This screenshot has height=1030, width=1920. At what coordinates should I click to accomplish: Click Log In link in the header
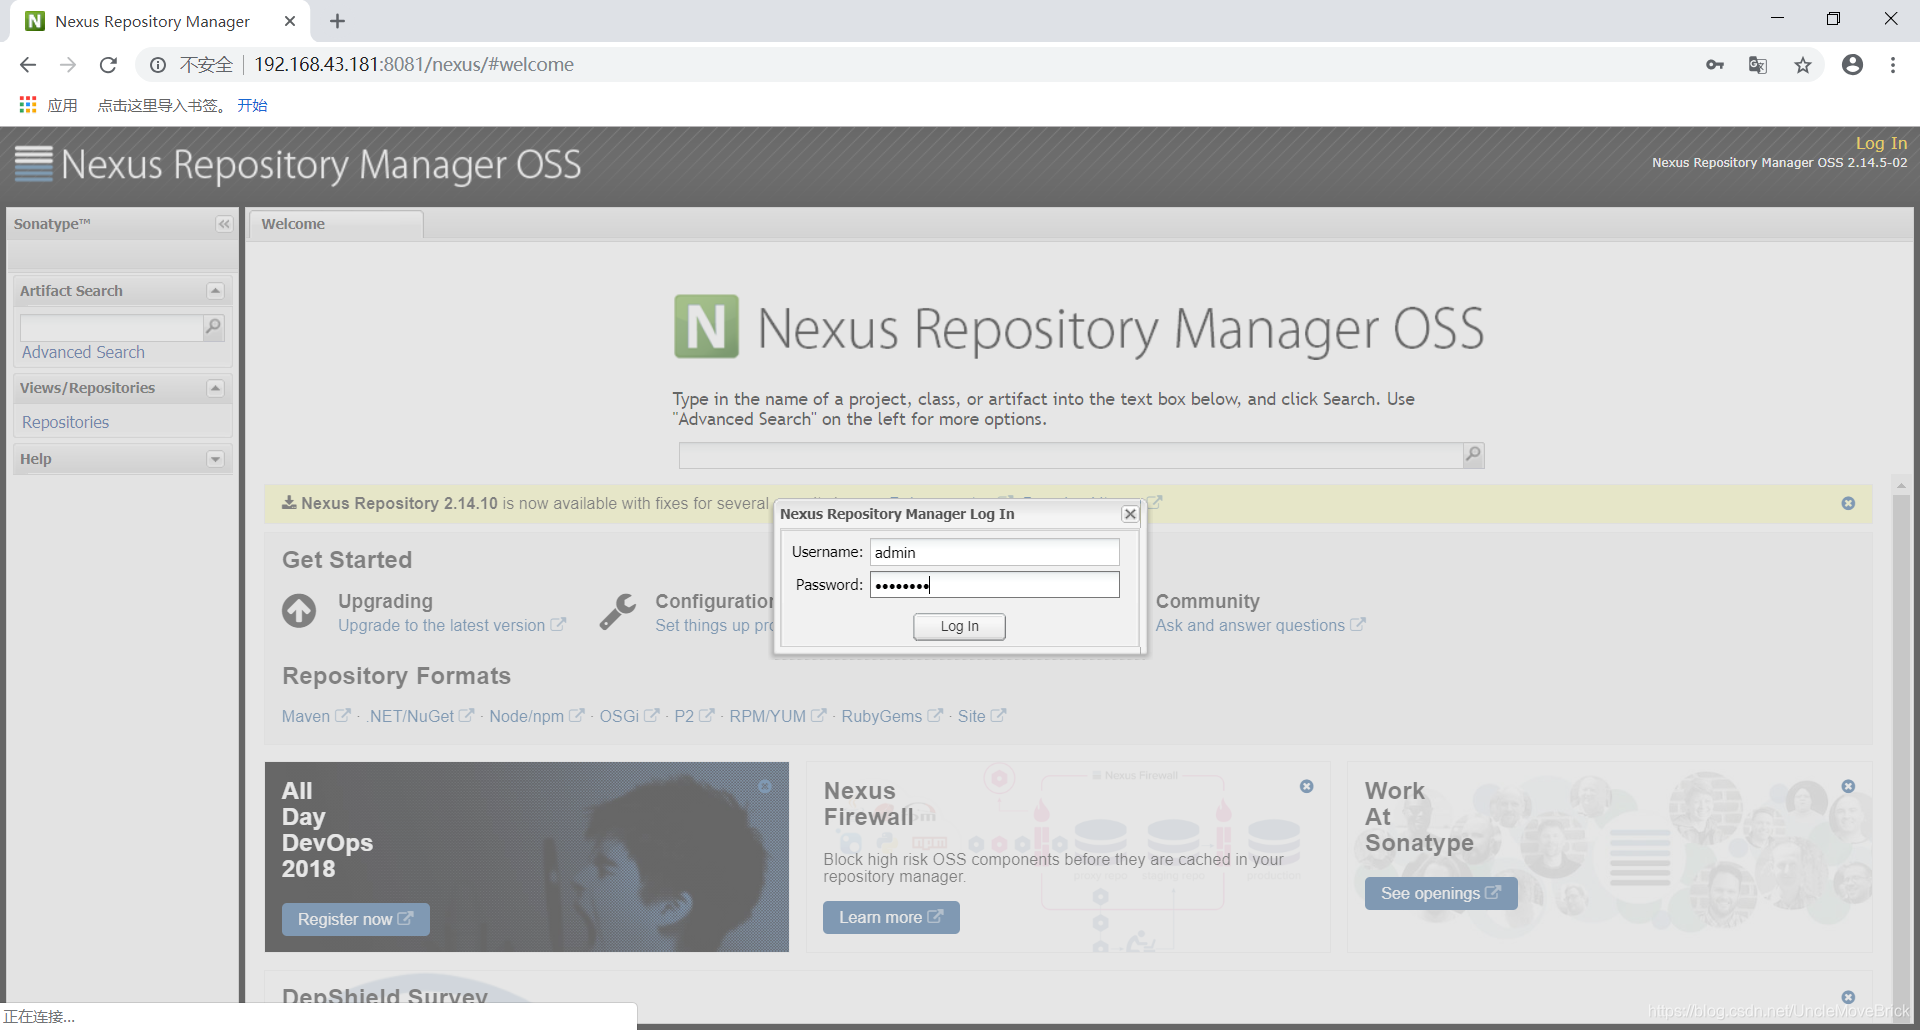coord(1881,143)
